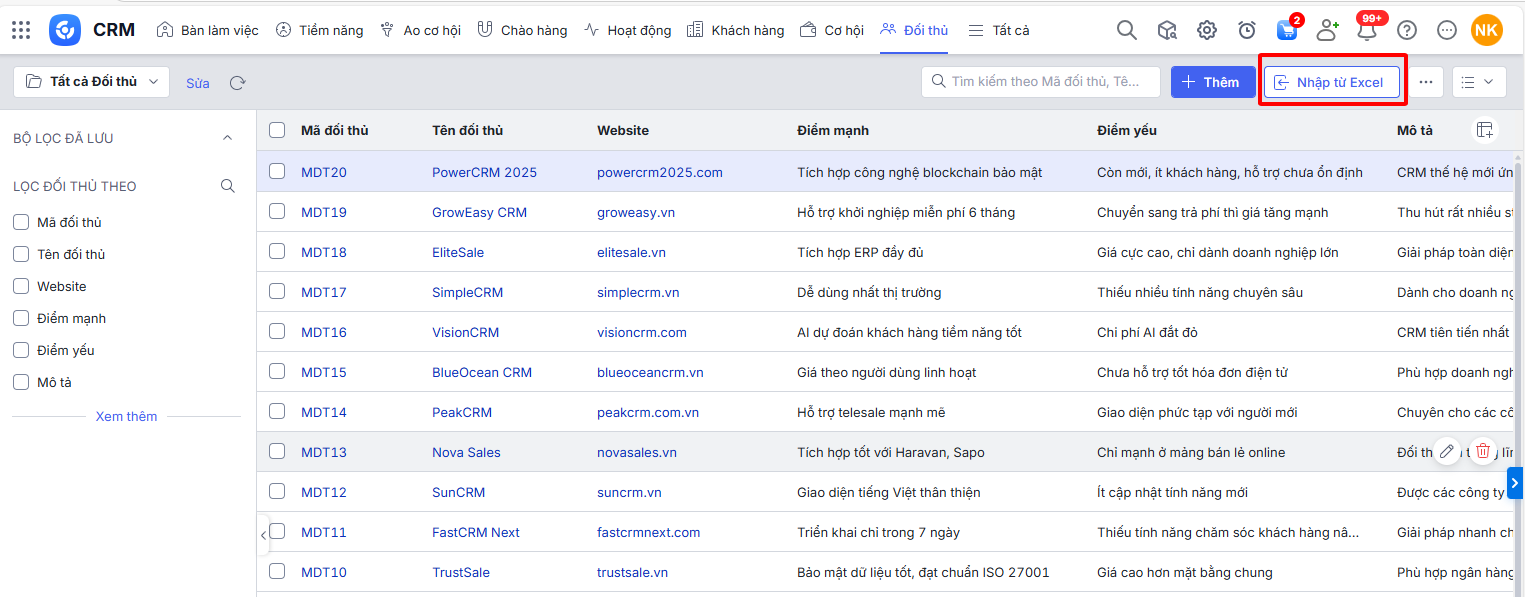Click the search magnifier in top bar
Image resolution: width=1525 pixels, height=597 pixels.
click(1126, 30)
